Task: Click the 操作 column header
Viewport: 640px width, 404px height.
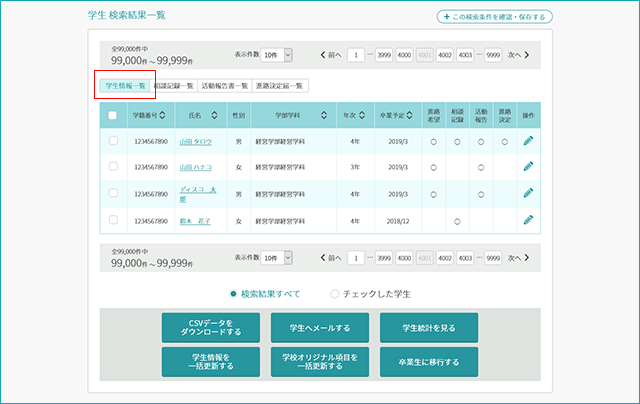Action: (529, 115)
